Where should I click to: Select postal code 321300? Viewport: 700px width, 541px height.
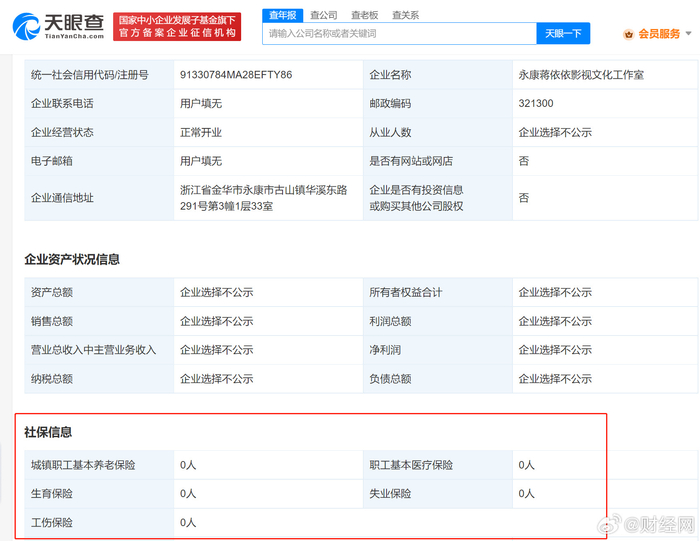[x=536, y=104]
